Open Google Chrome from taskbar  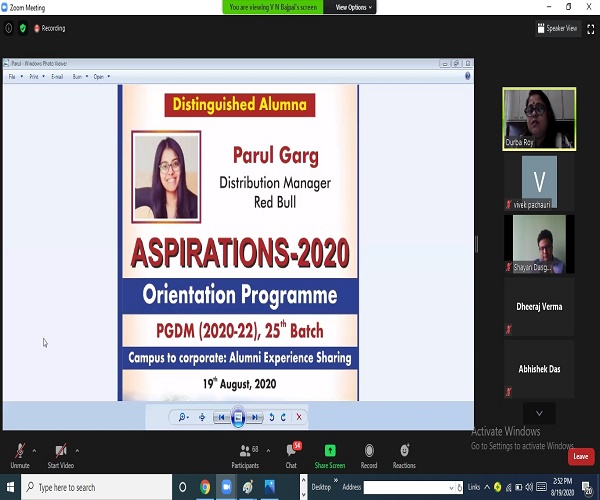205,487
